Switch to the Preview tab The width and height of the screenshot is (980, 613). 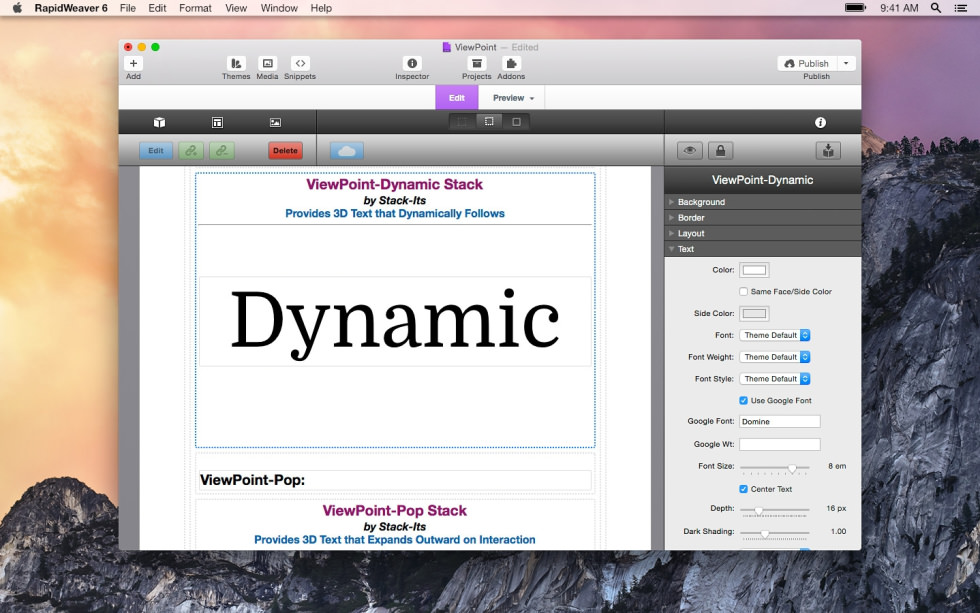pos(512,98)
